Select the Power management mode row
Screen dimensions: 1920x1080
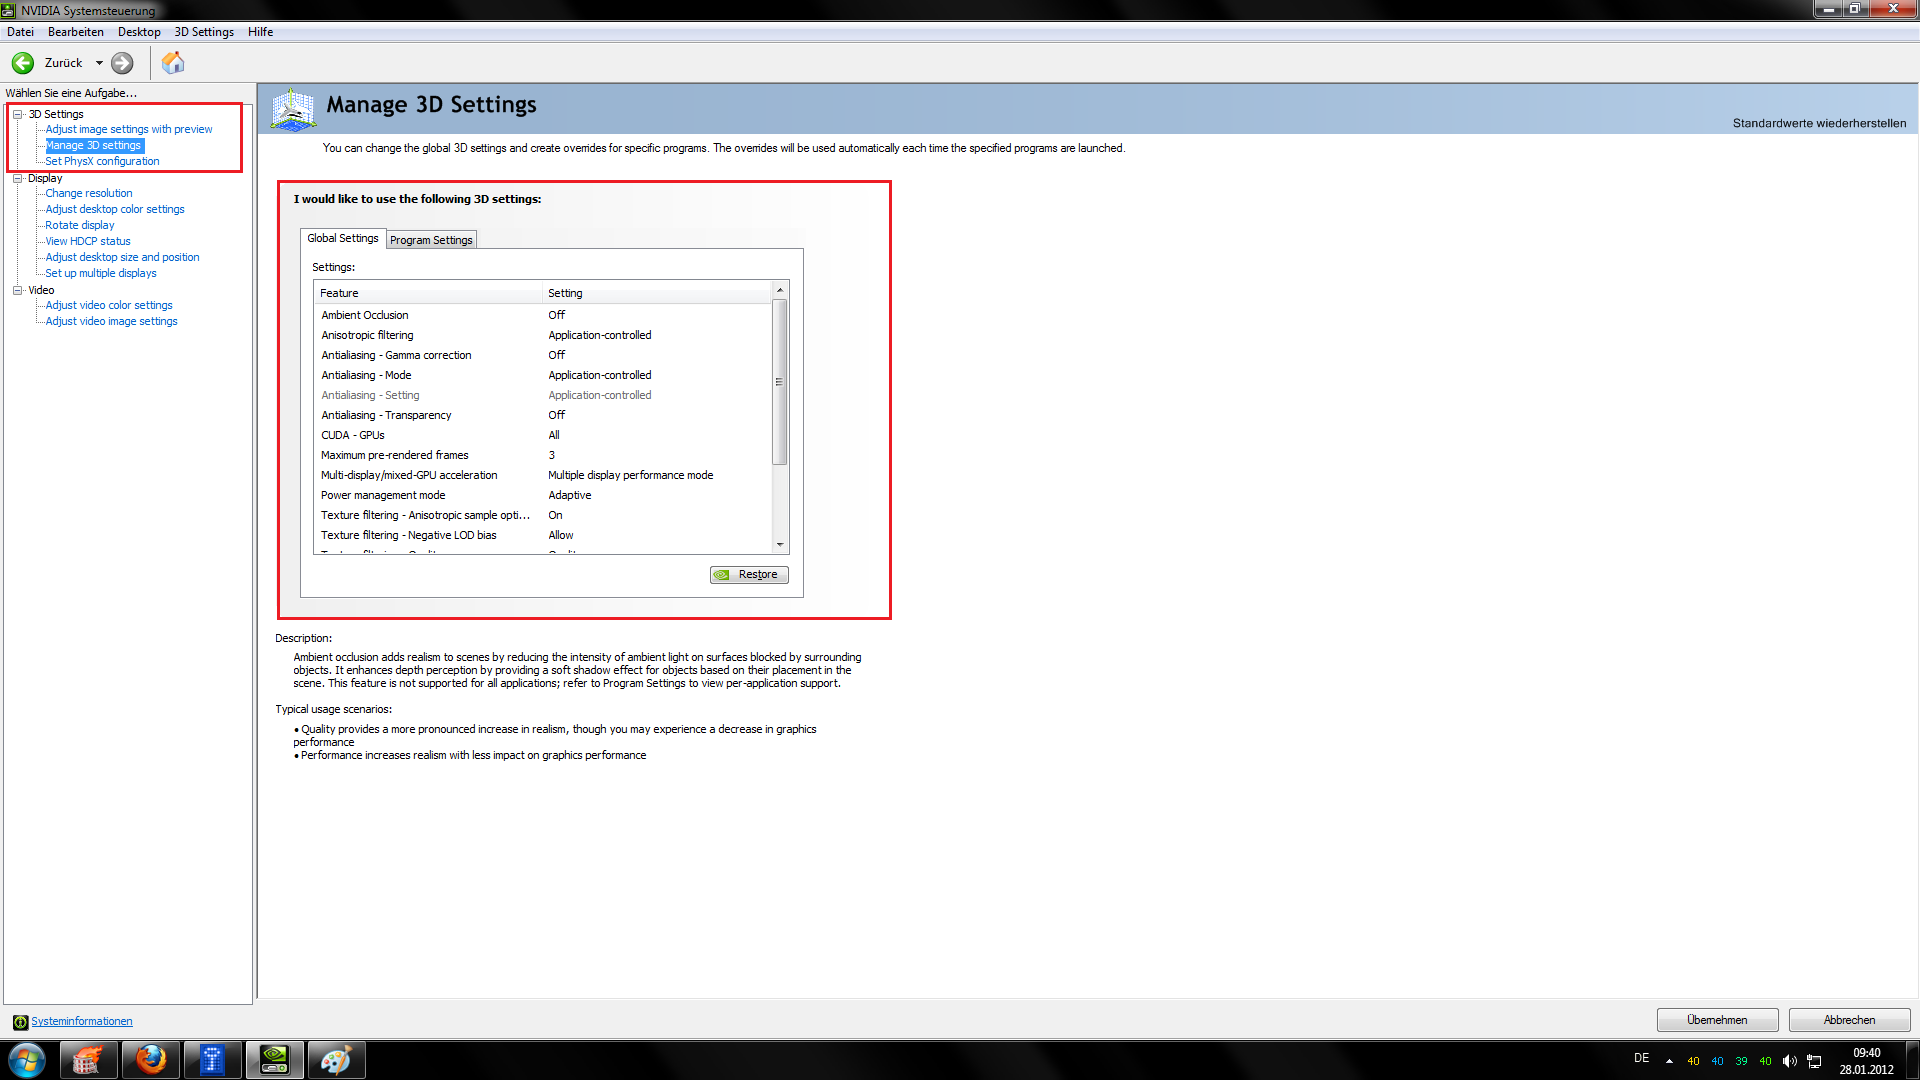click(543, 495)
